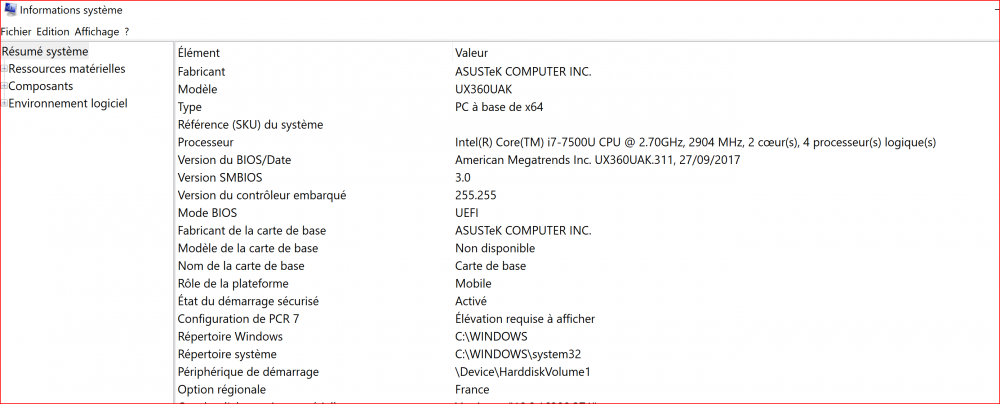Expand the Ressources matérielles node
Image resolution: width=1000 pixels, height=404 pixels.
coord(5,69)
